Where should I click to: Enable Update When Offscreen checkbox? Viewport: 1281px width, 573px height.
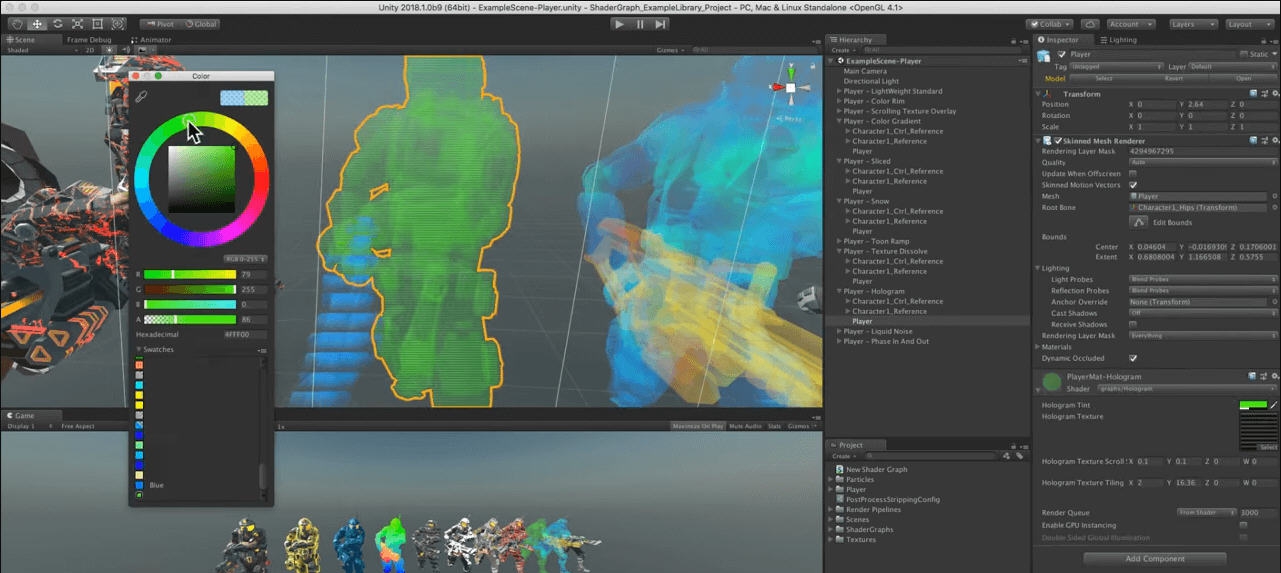(x=1133, y=174)
